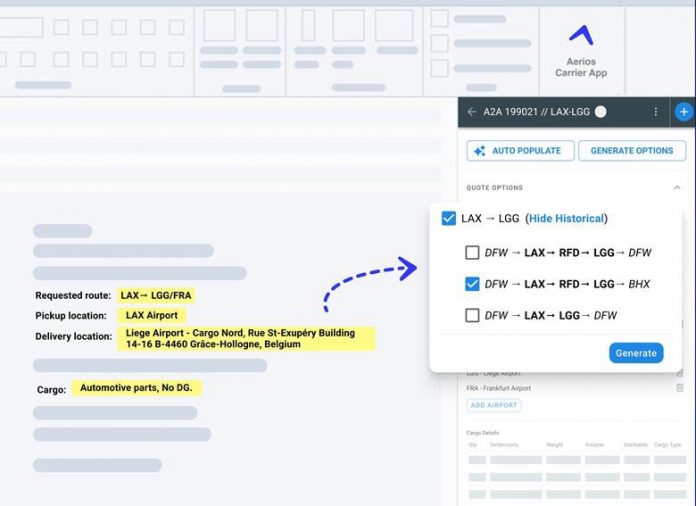Delete the LGG Liege Airport entry

[x=680, y=372]
